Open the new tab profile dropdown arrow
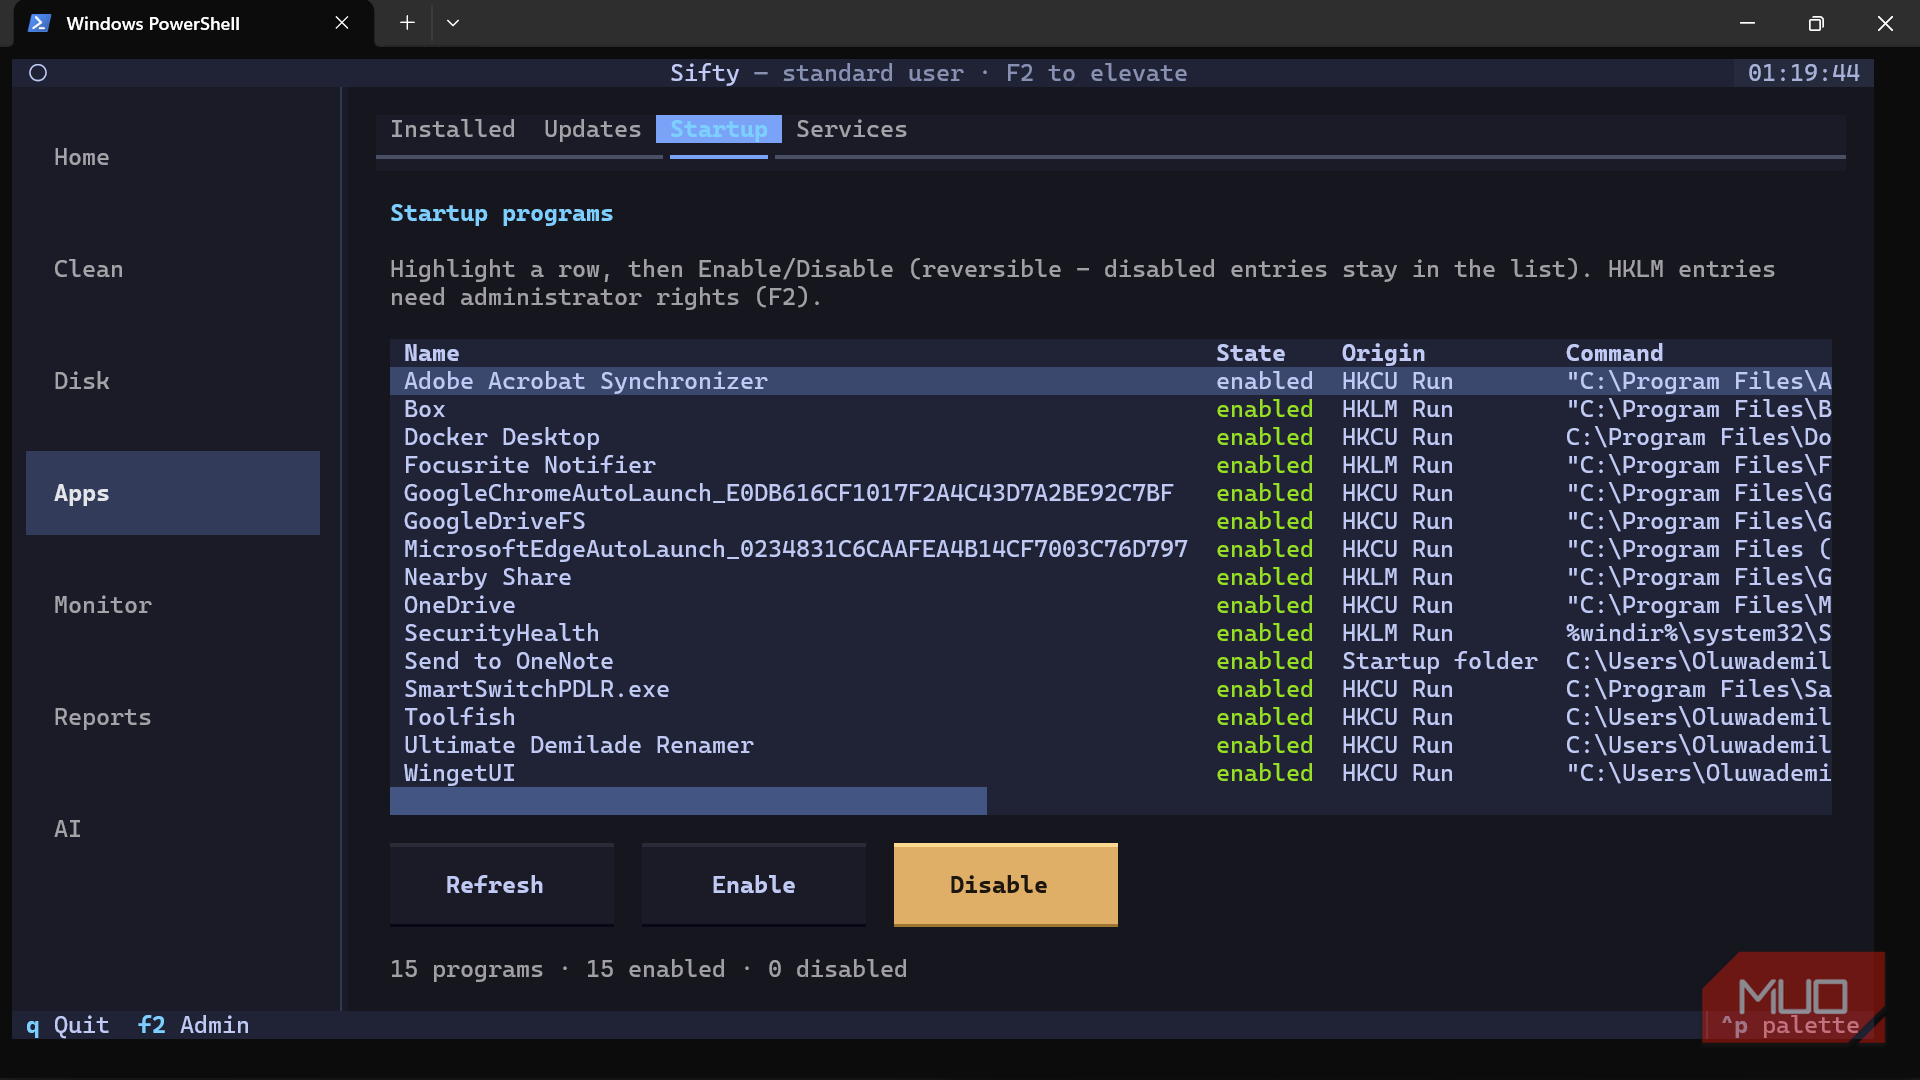1920x1080 pixels. pos(453,23)
